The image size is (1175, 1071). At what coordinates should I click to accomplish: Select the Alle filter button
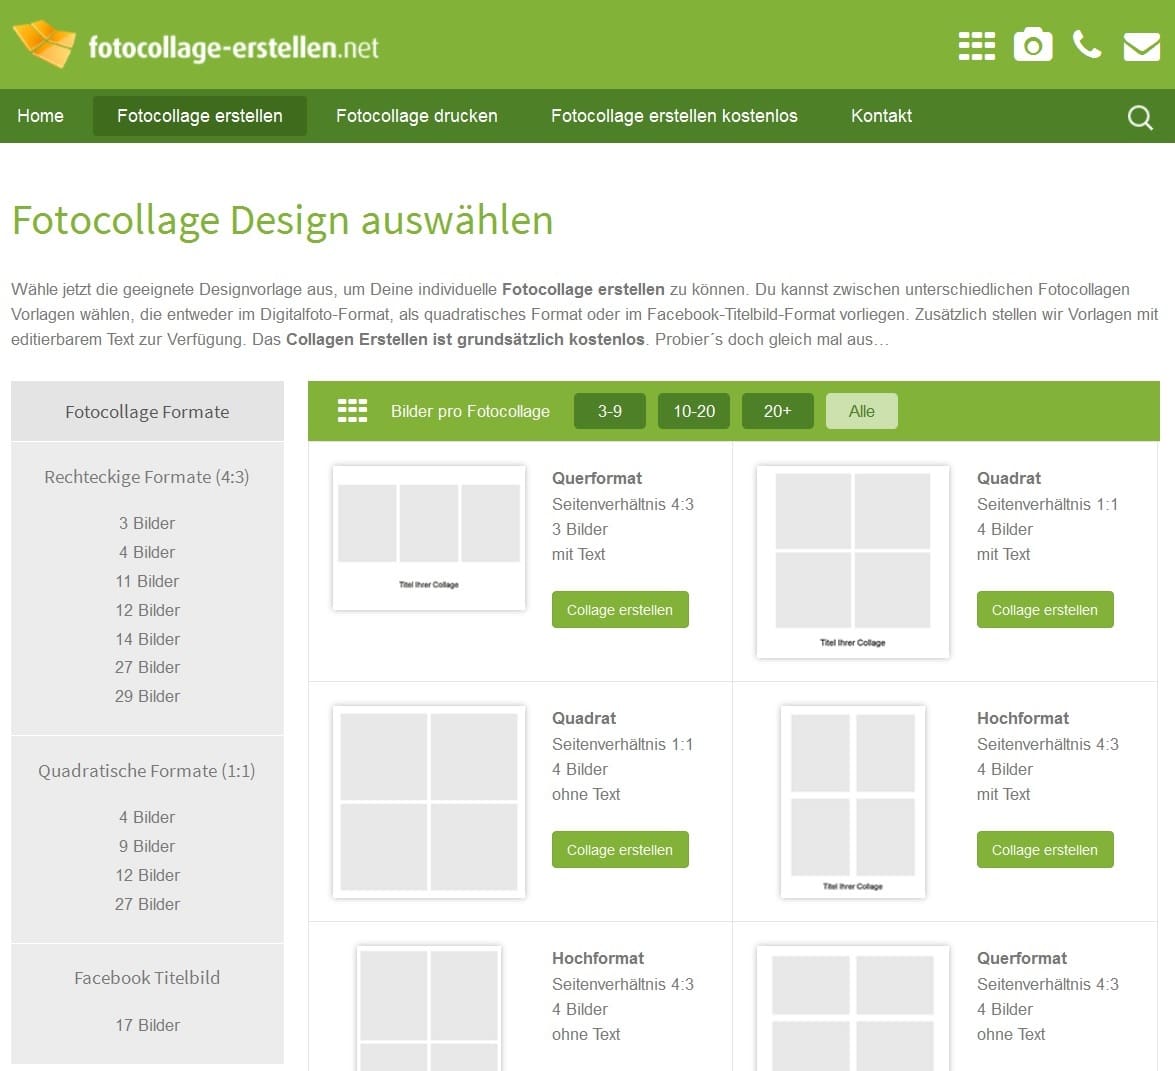pyautogui.click(x=862, y=411)
